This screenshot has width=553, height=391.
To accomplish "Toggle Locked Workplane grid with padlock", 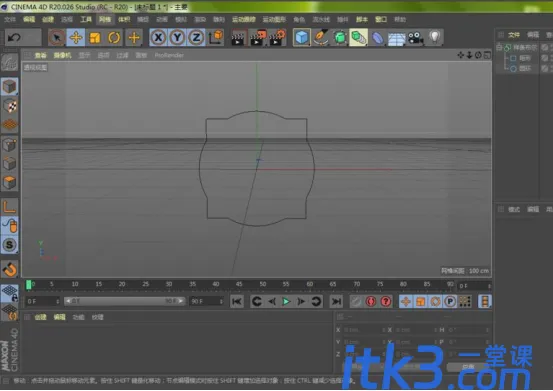I will click(x=10, y=293).
